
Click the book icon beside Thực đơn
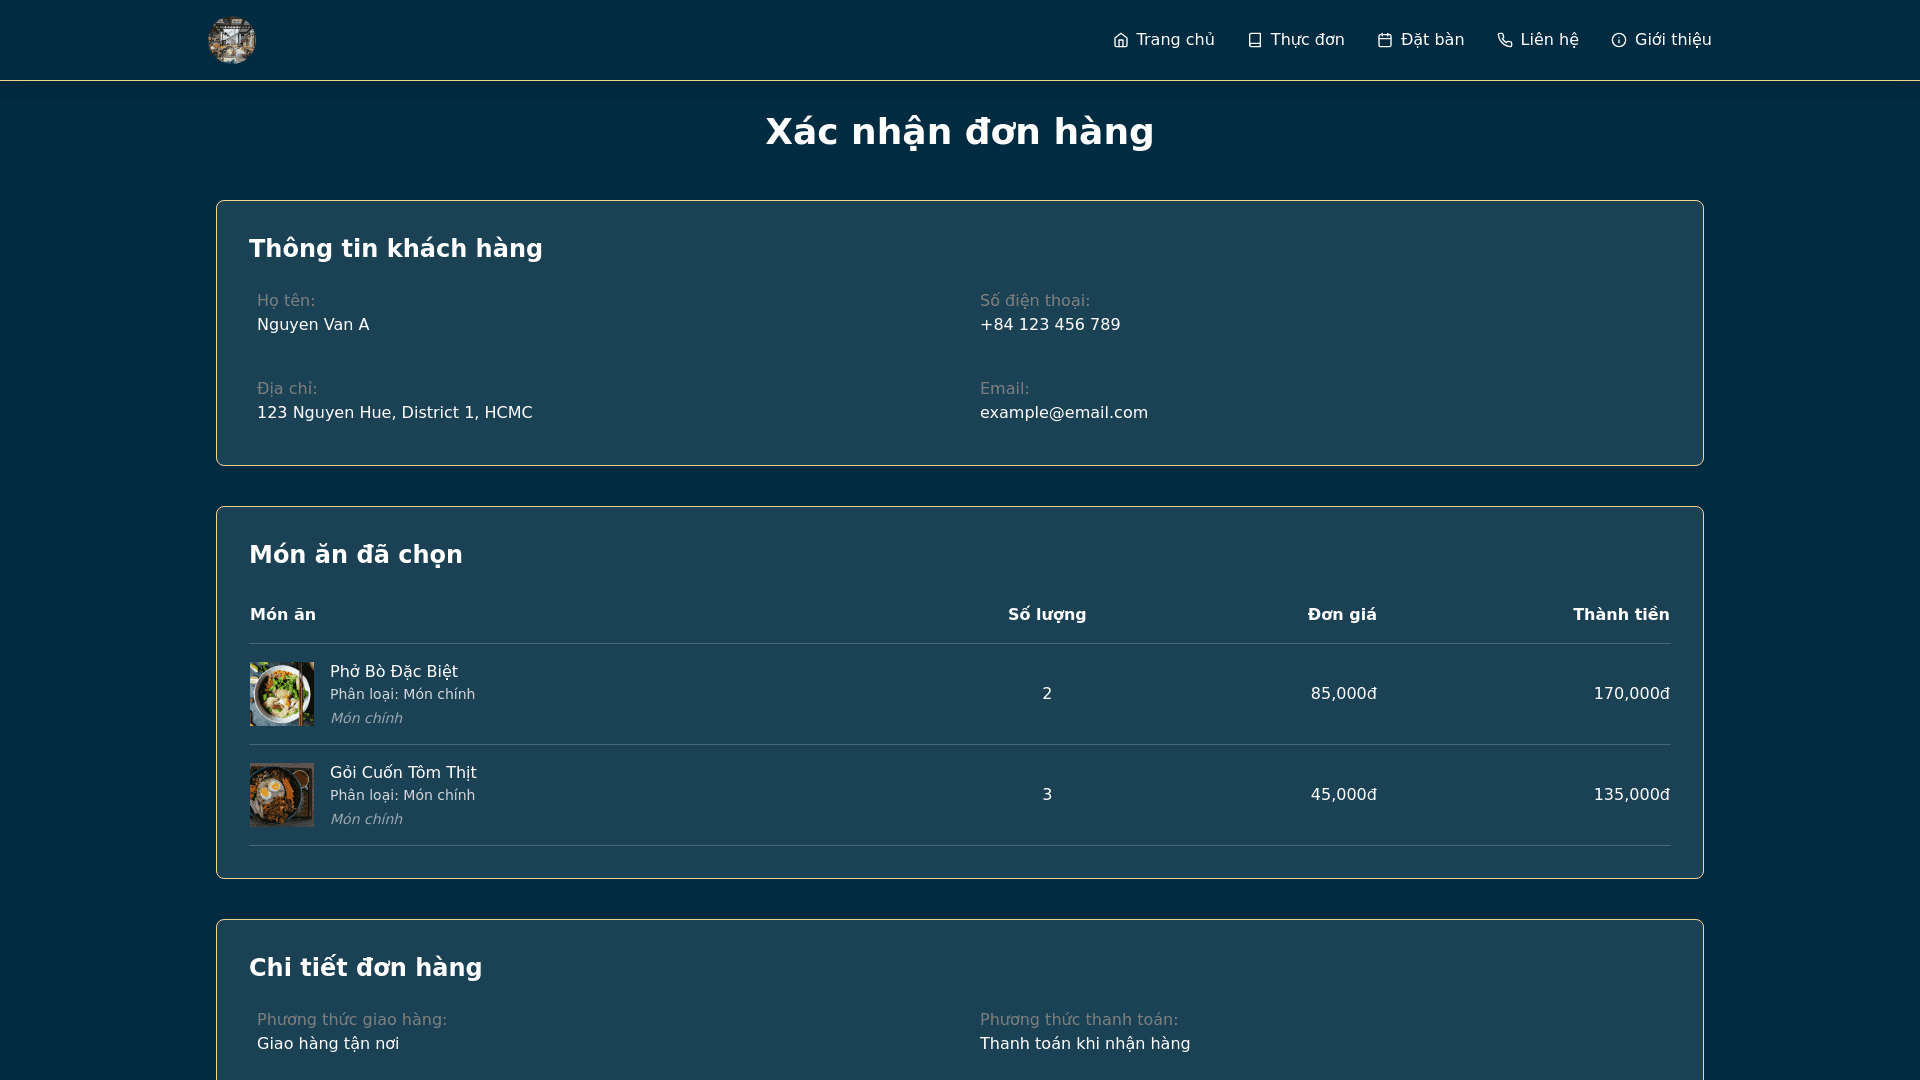[1255, 40]
